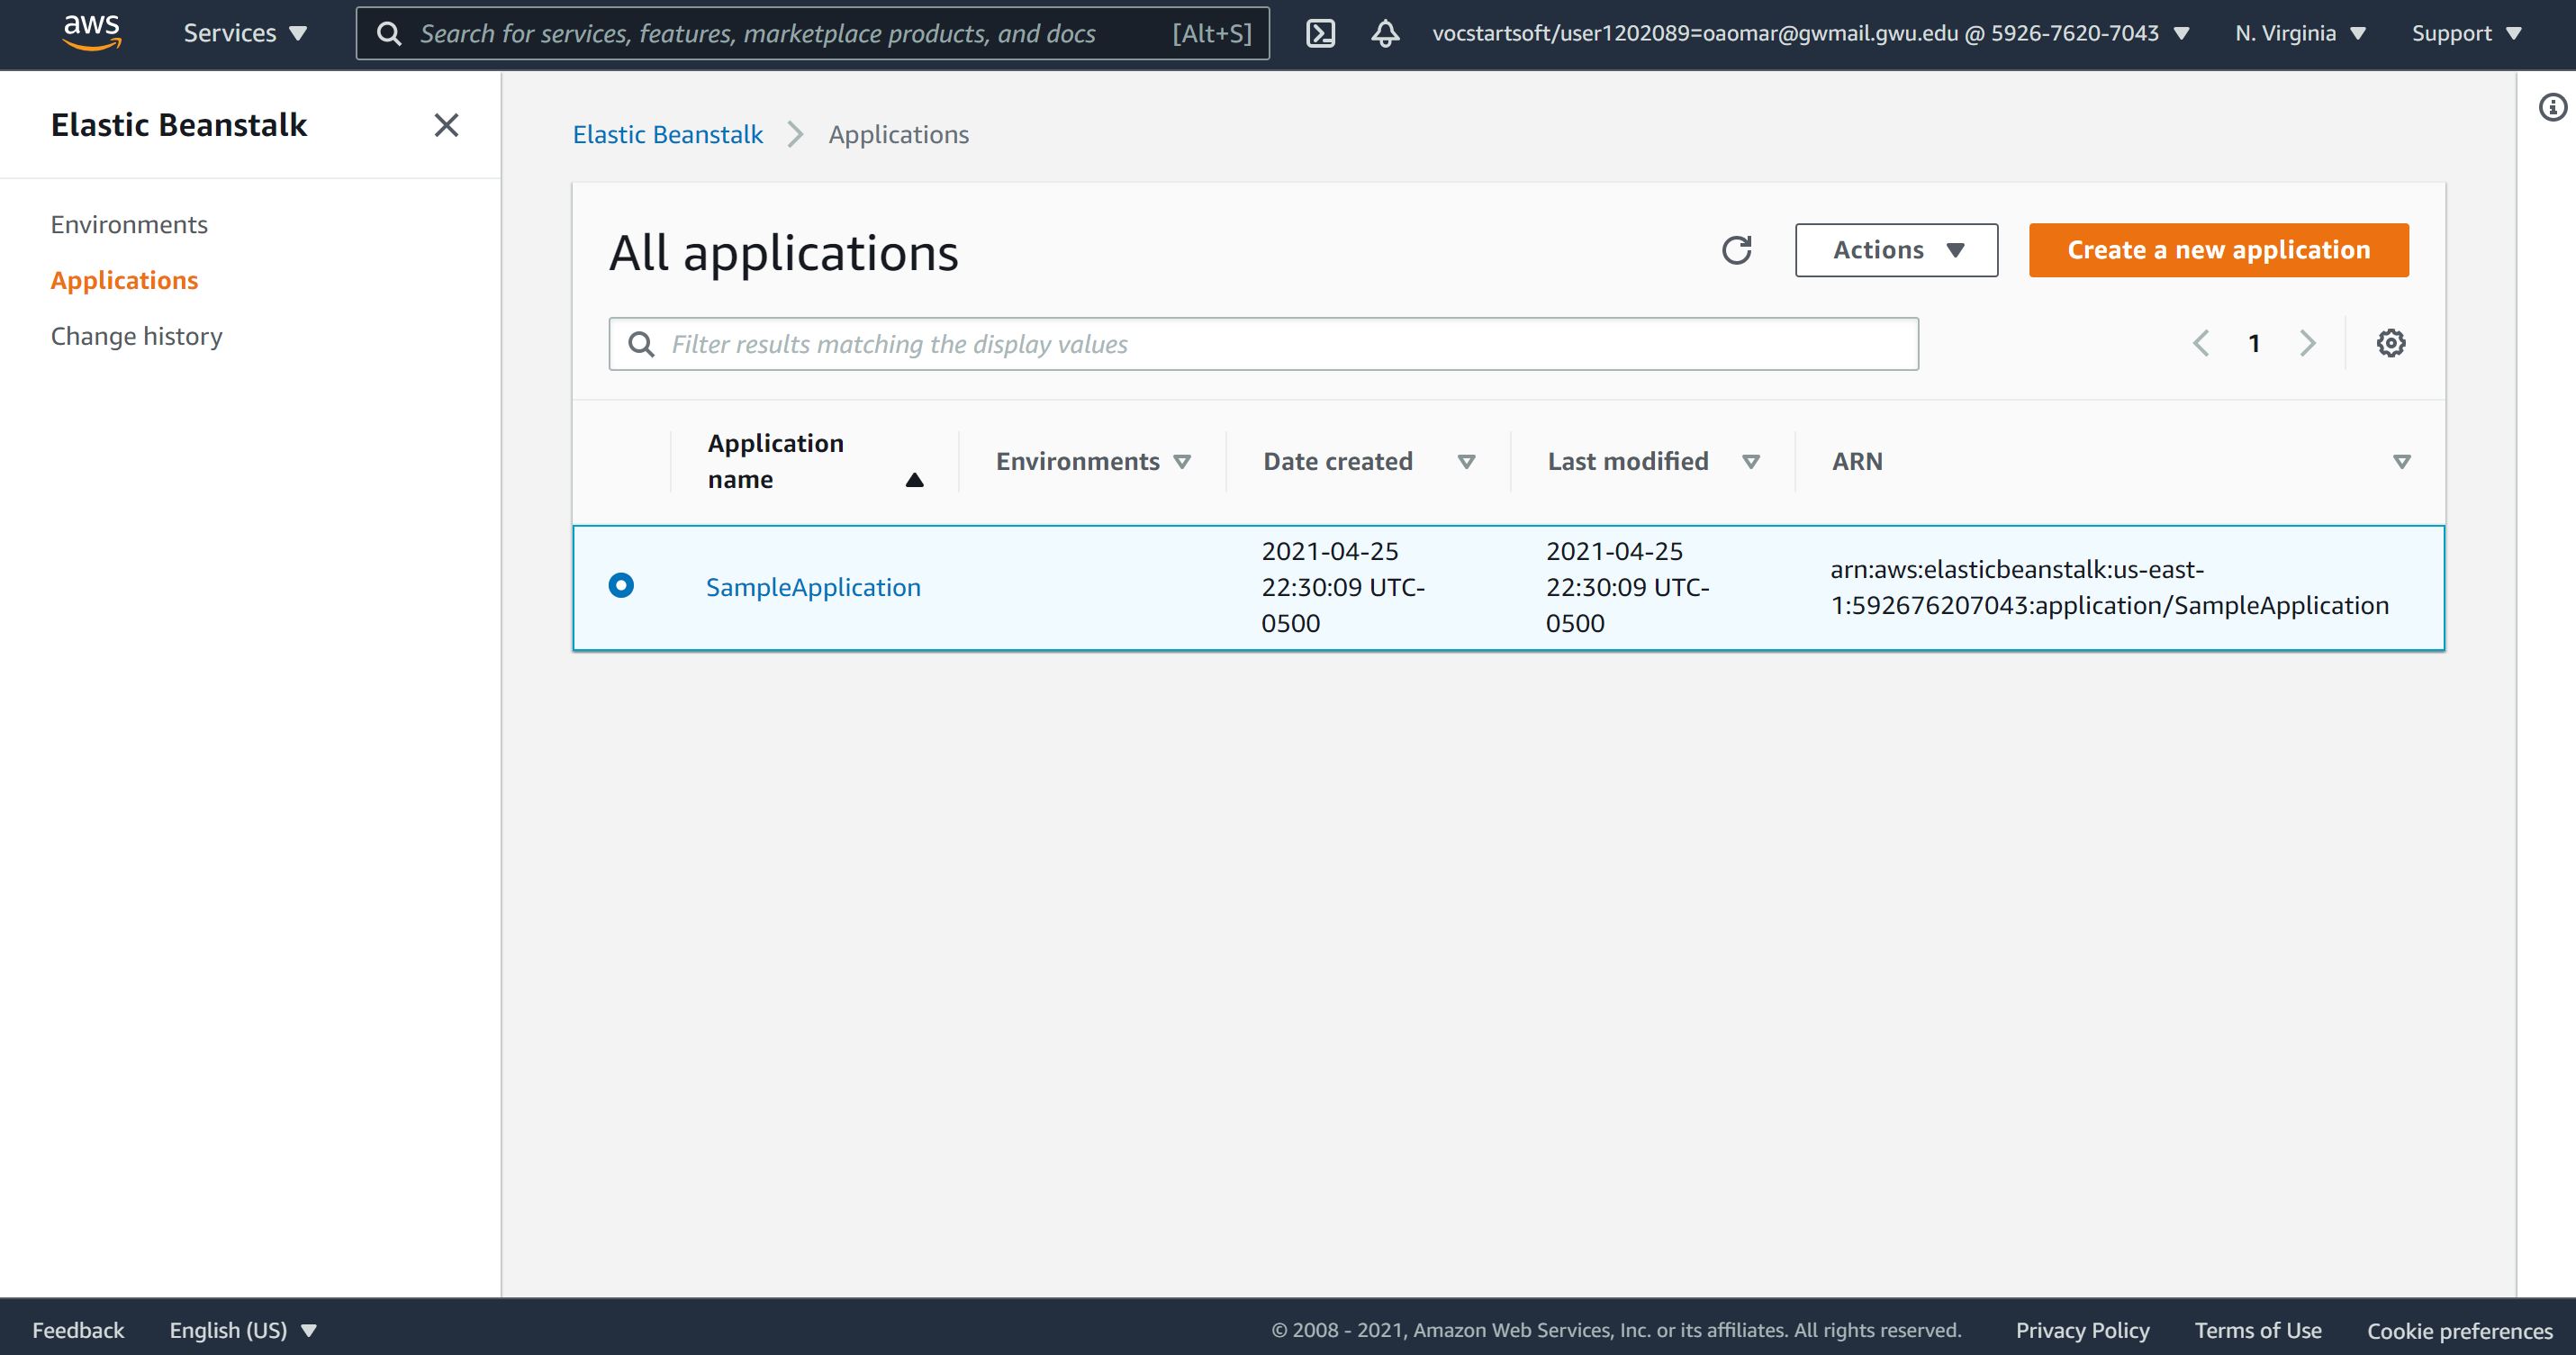Go to the previous page arrow
Screen dimensions: 2576x1355
pyautogui.click(x=2201, y=344)
